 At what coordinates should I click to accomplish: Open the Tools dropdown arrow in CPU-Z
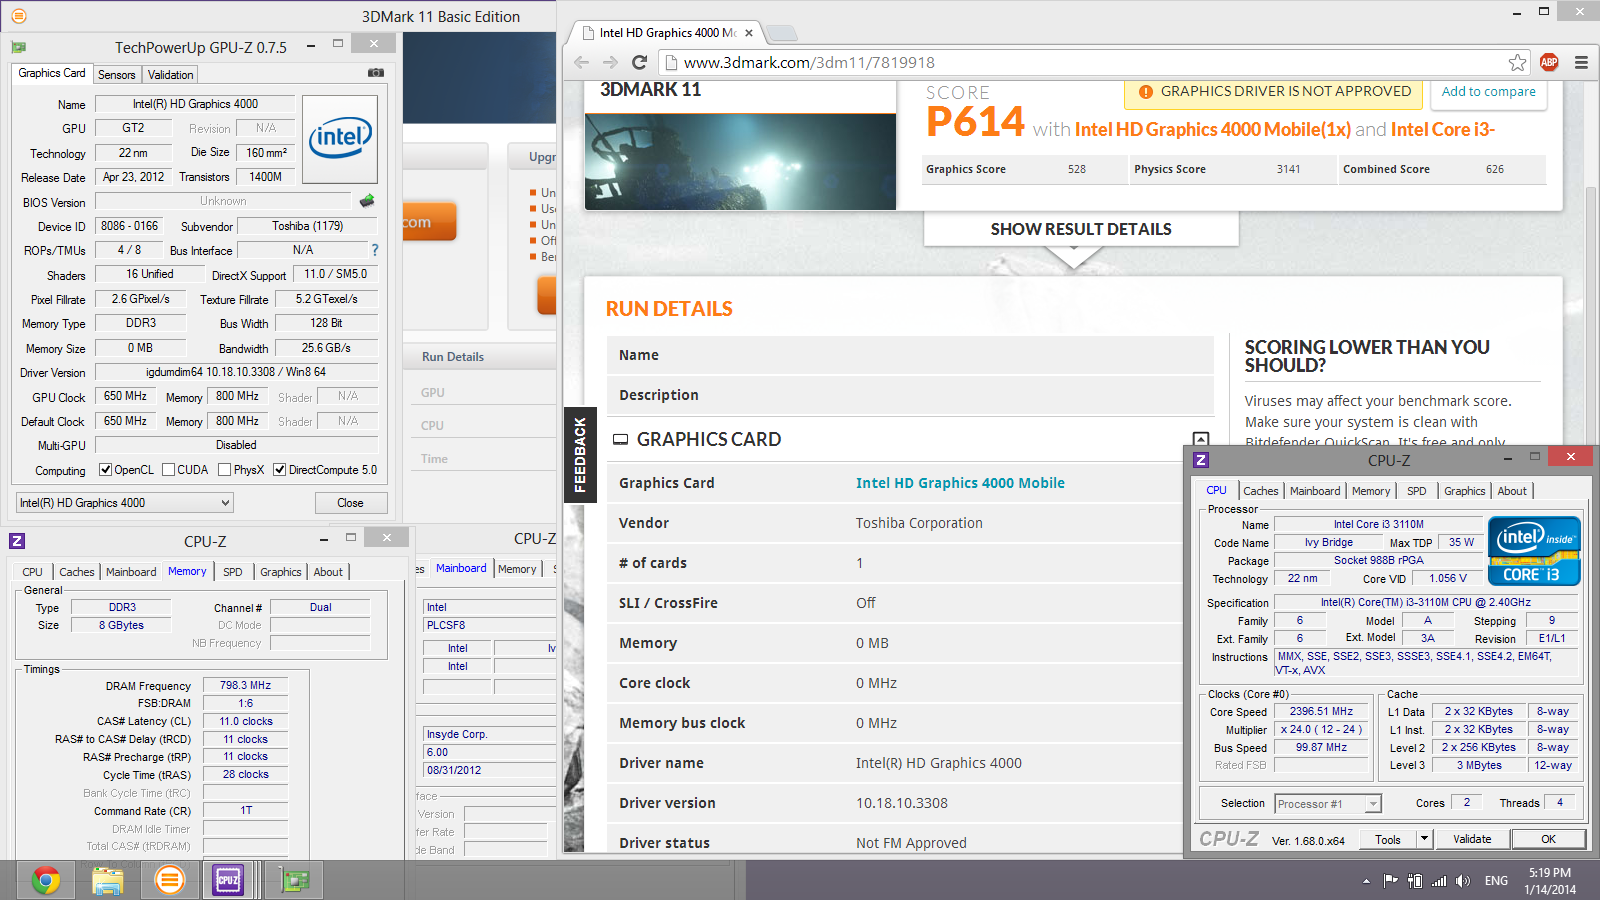tap(1425, 839)
